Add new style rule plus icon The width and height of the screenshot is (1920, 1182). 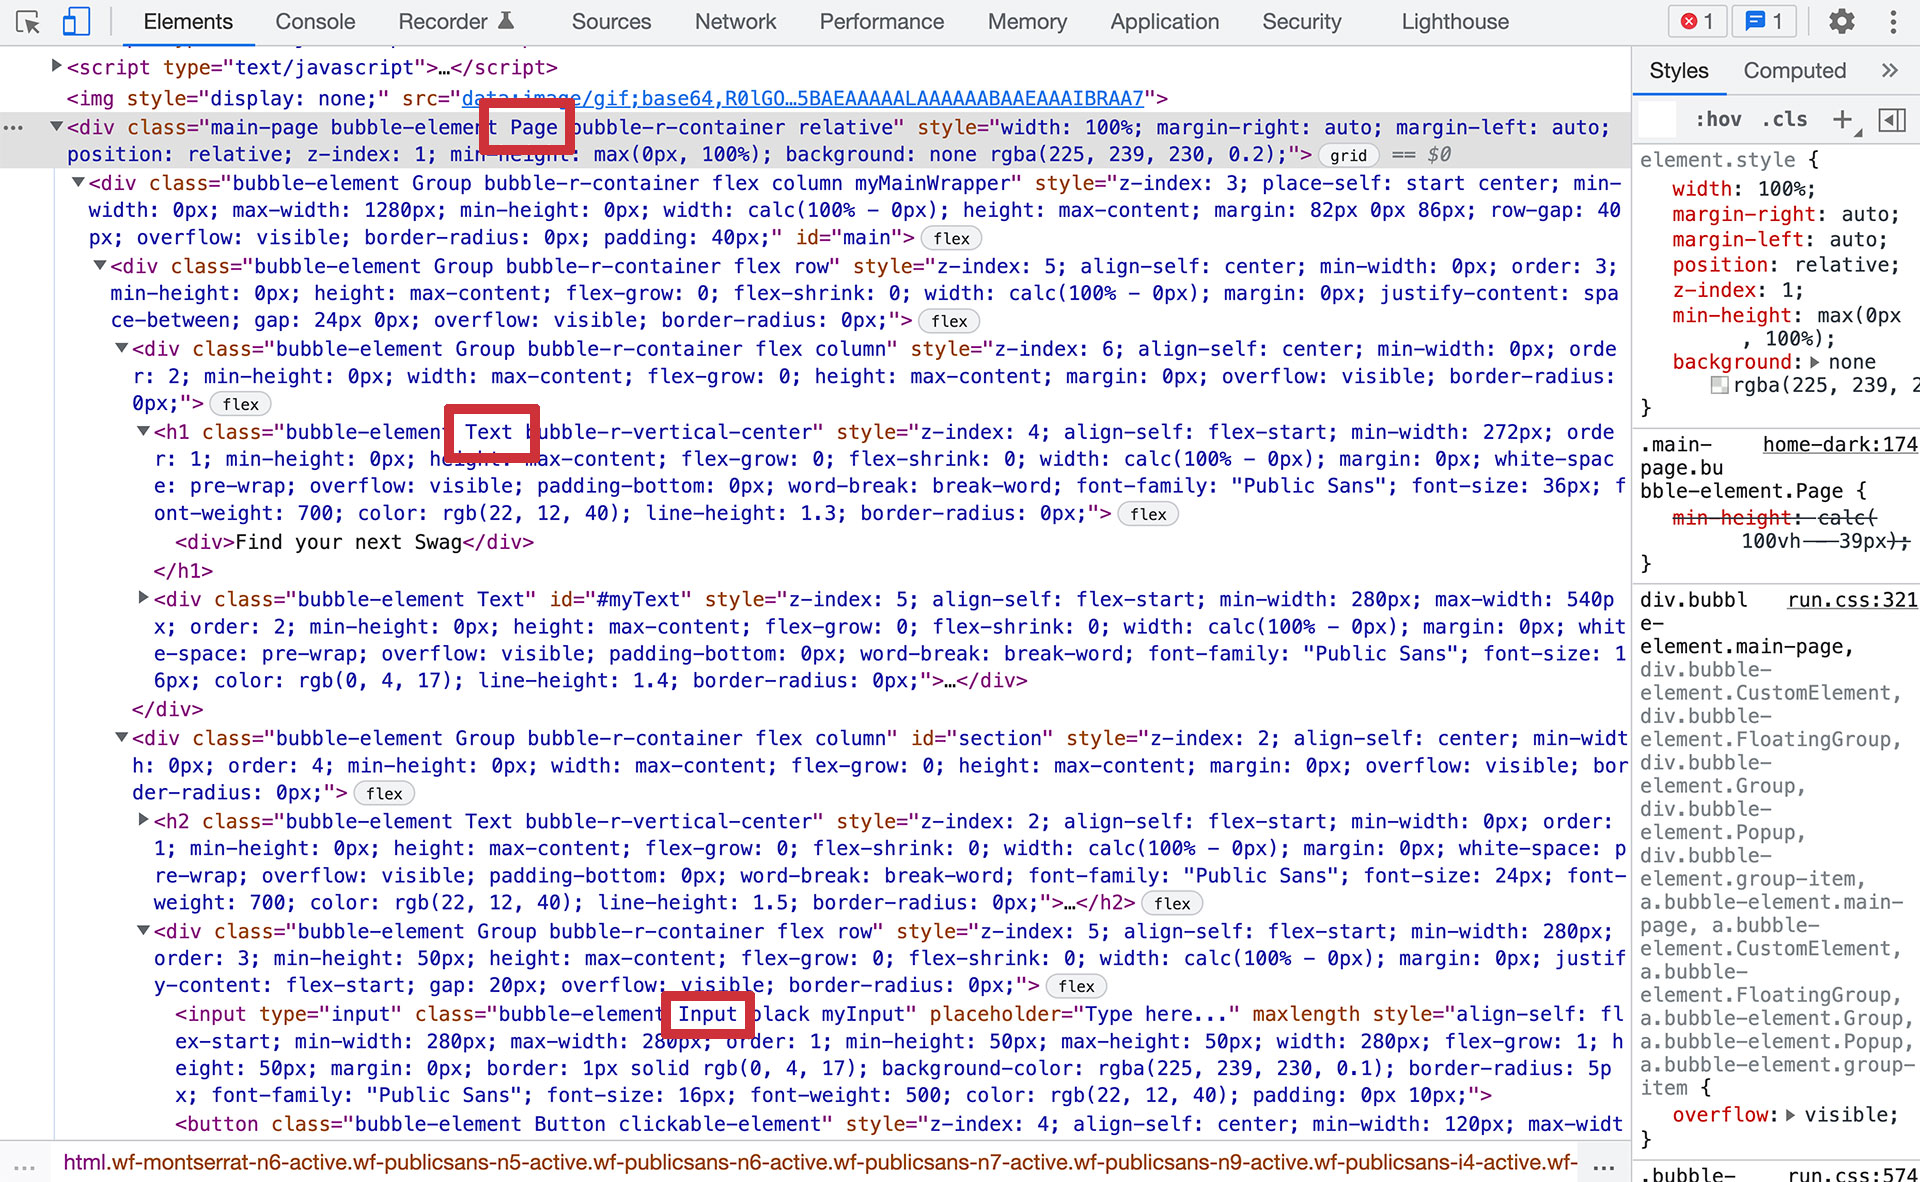pyautogui.click(x=1842, y=120)
